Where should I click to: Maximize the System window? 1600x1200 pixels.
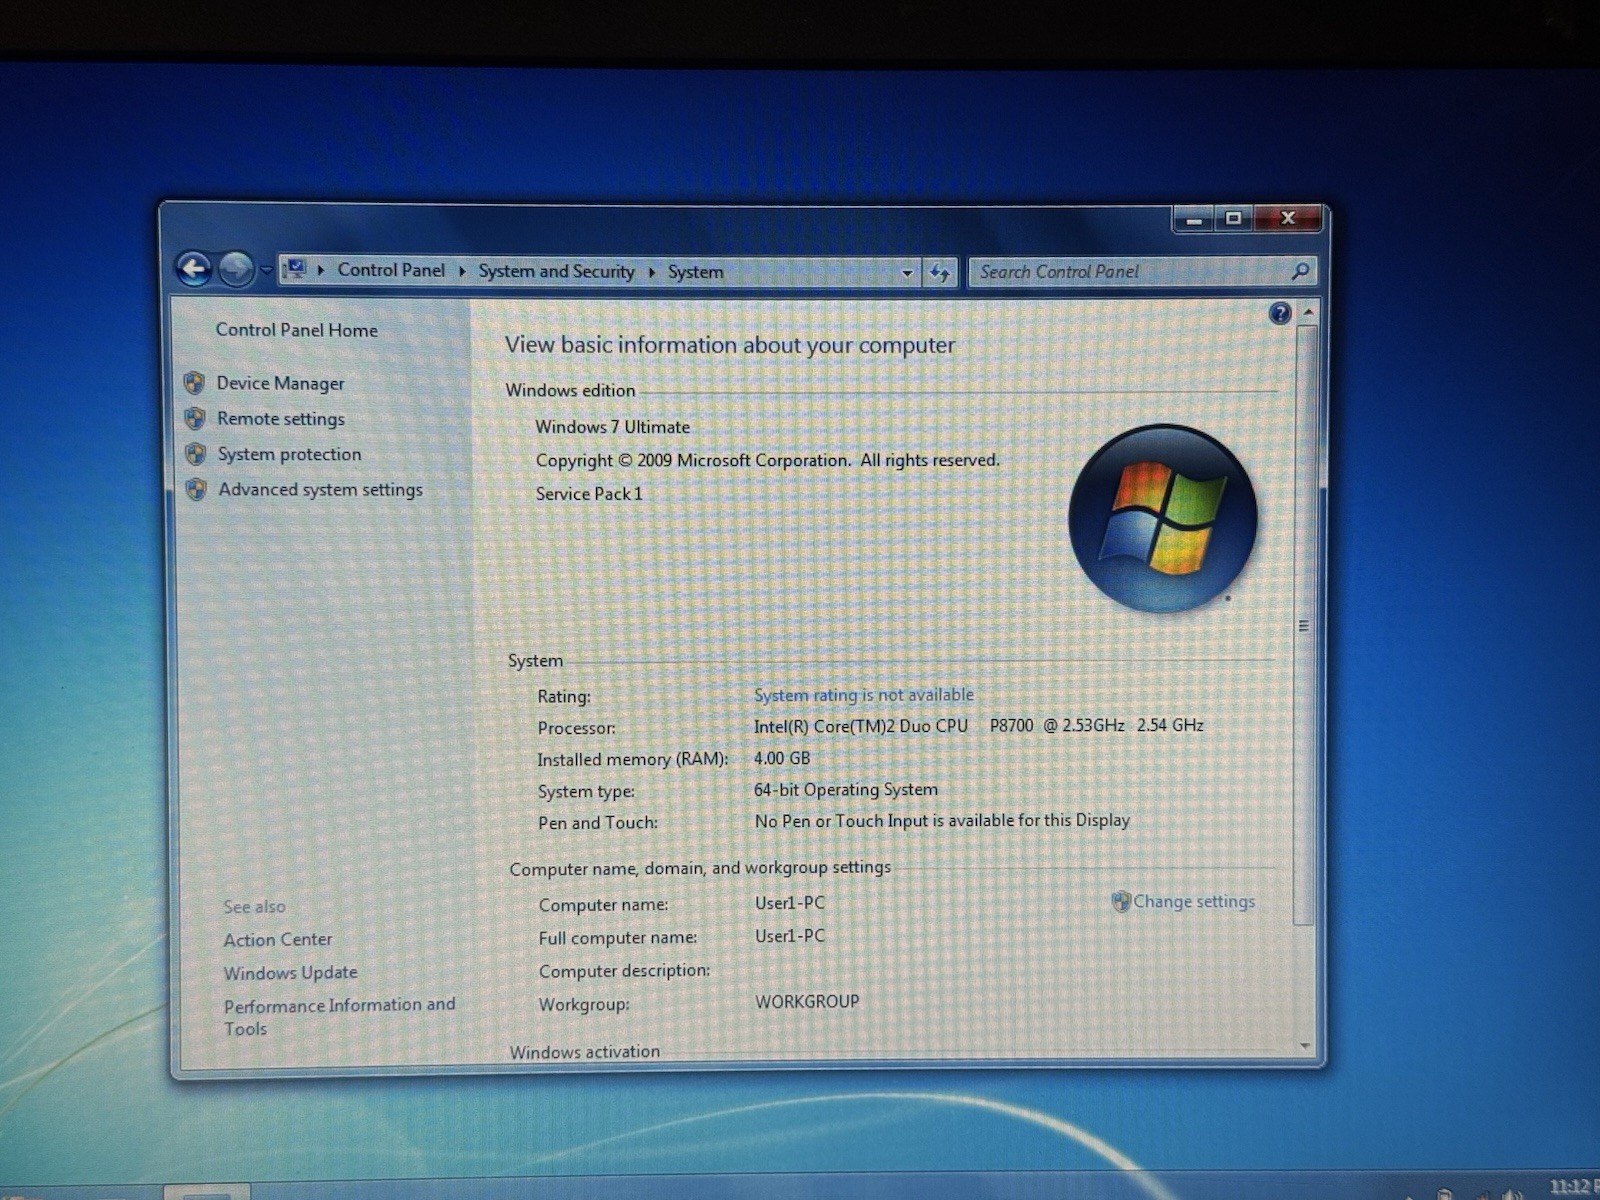1234,218
